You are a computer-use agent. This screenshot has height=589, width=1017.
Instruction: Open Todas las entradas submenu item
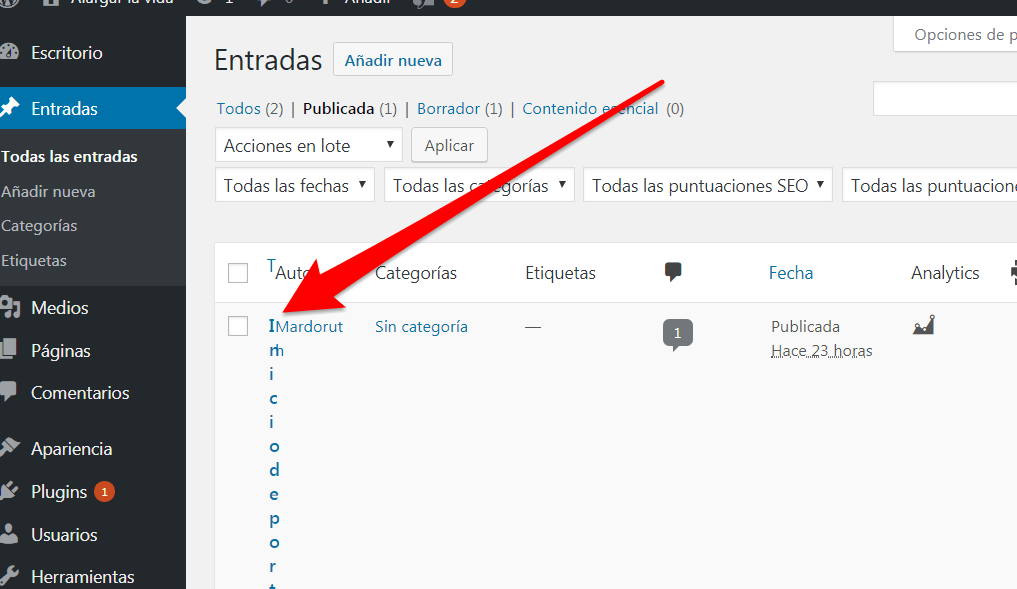pos(69,156)
